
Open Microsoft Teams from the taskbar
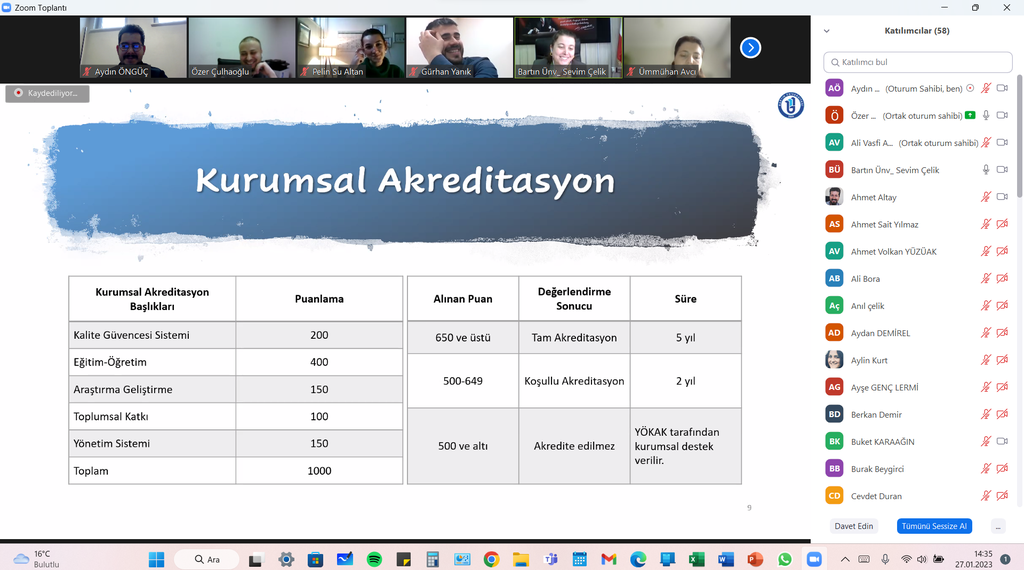pos(550,559)
